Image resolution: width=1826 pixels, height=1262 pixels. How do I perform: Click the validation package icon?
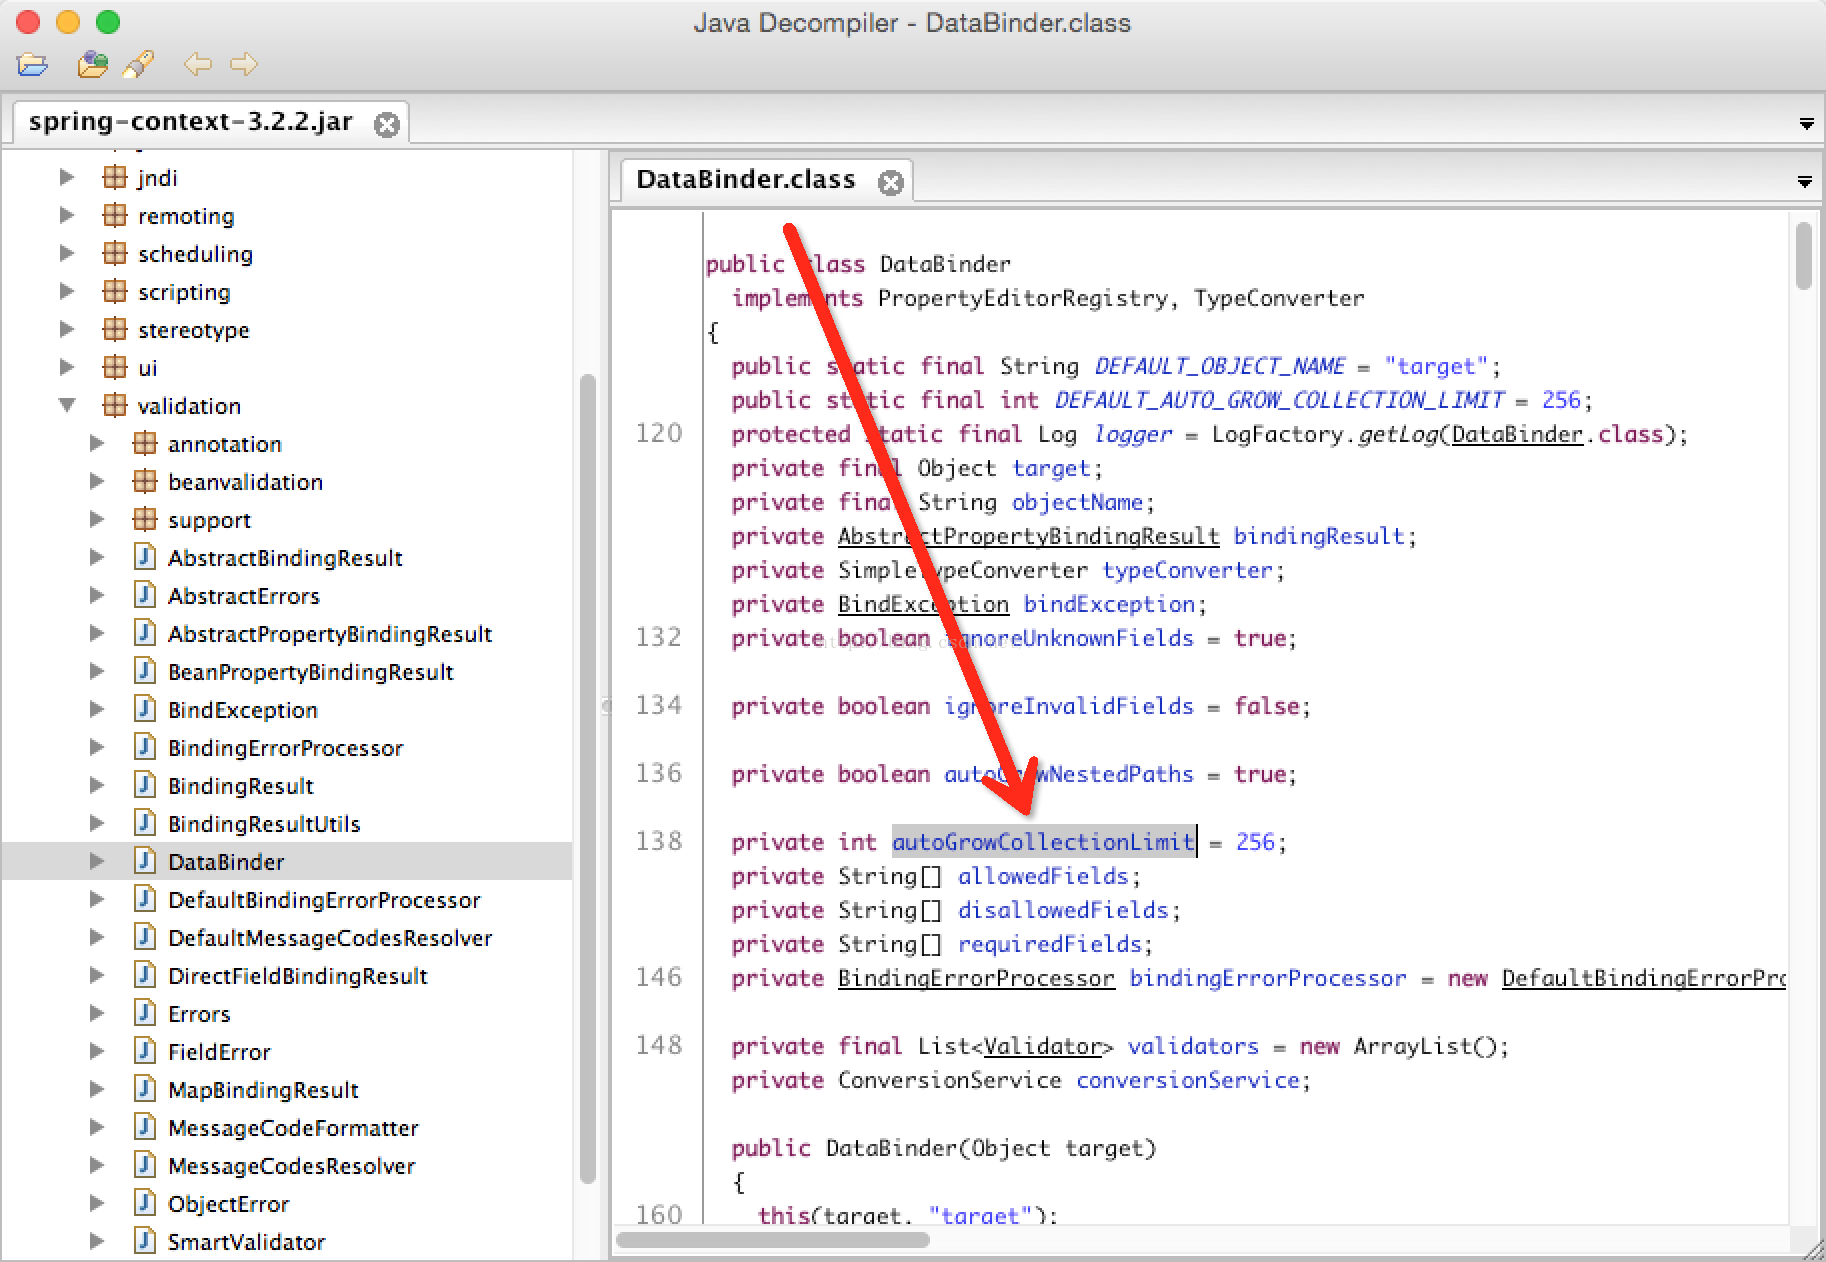click(115, 405)
